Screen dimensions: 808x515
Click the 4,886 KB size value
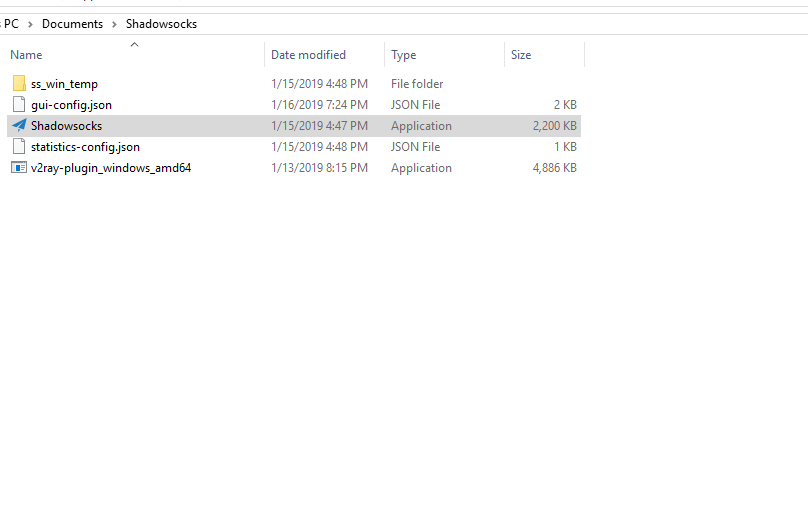tap(554, 168)
